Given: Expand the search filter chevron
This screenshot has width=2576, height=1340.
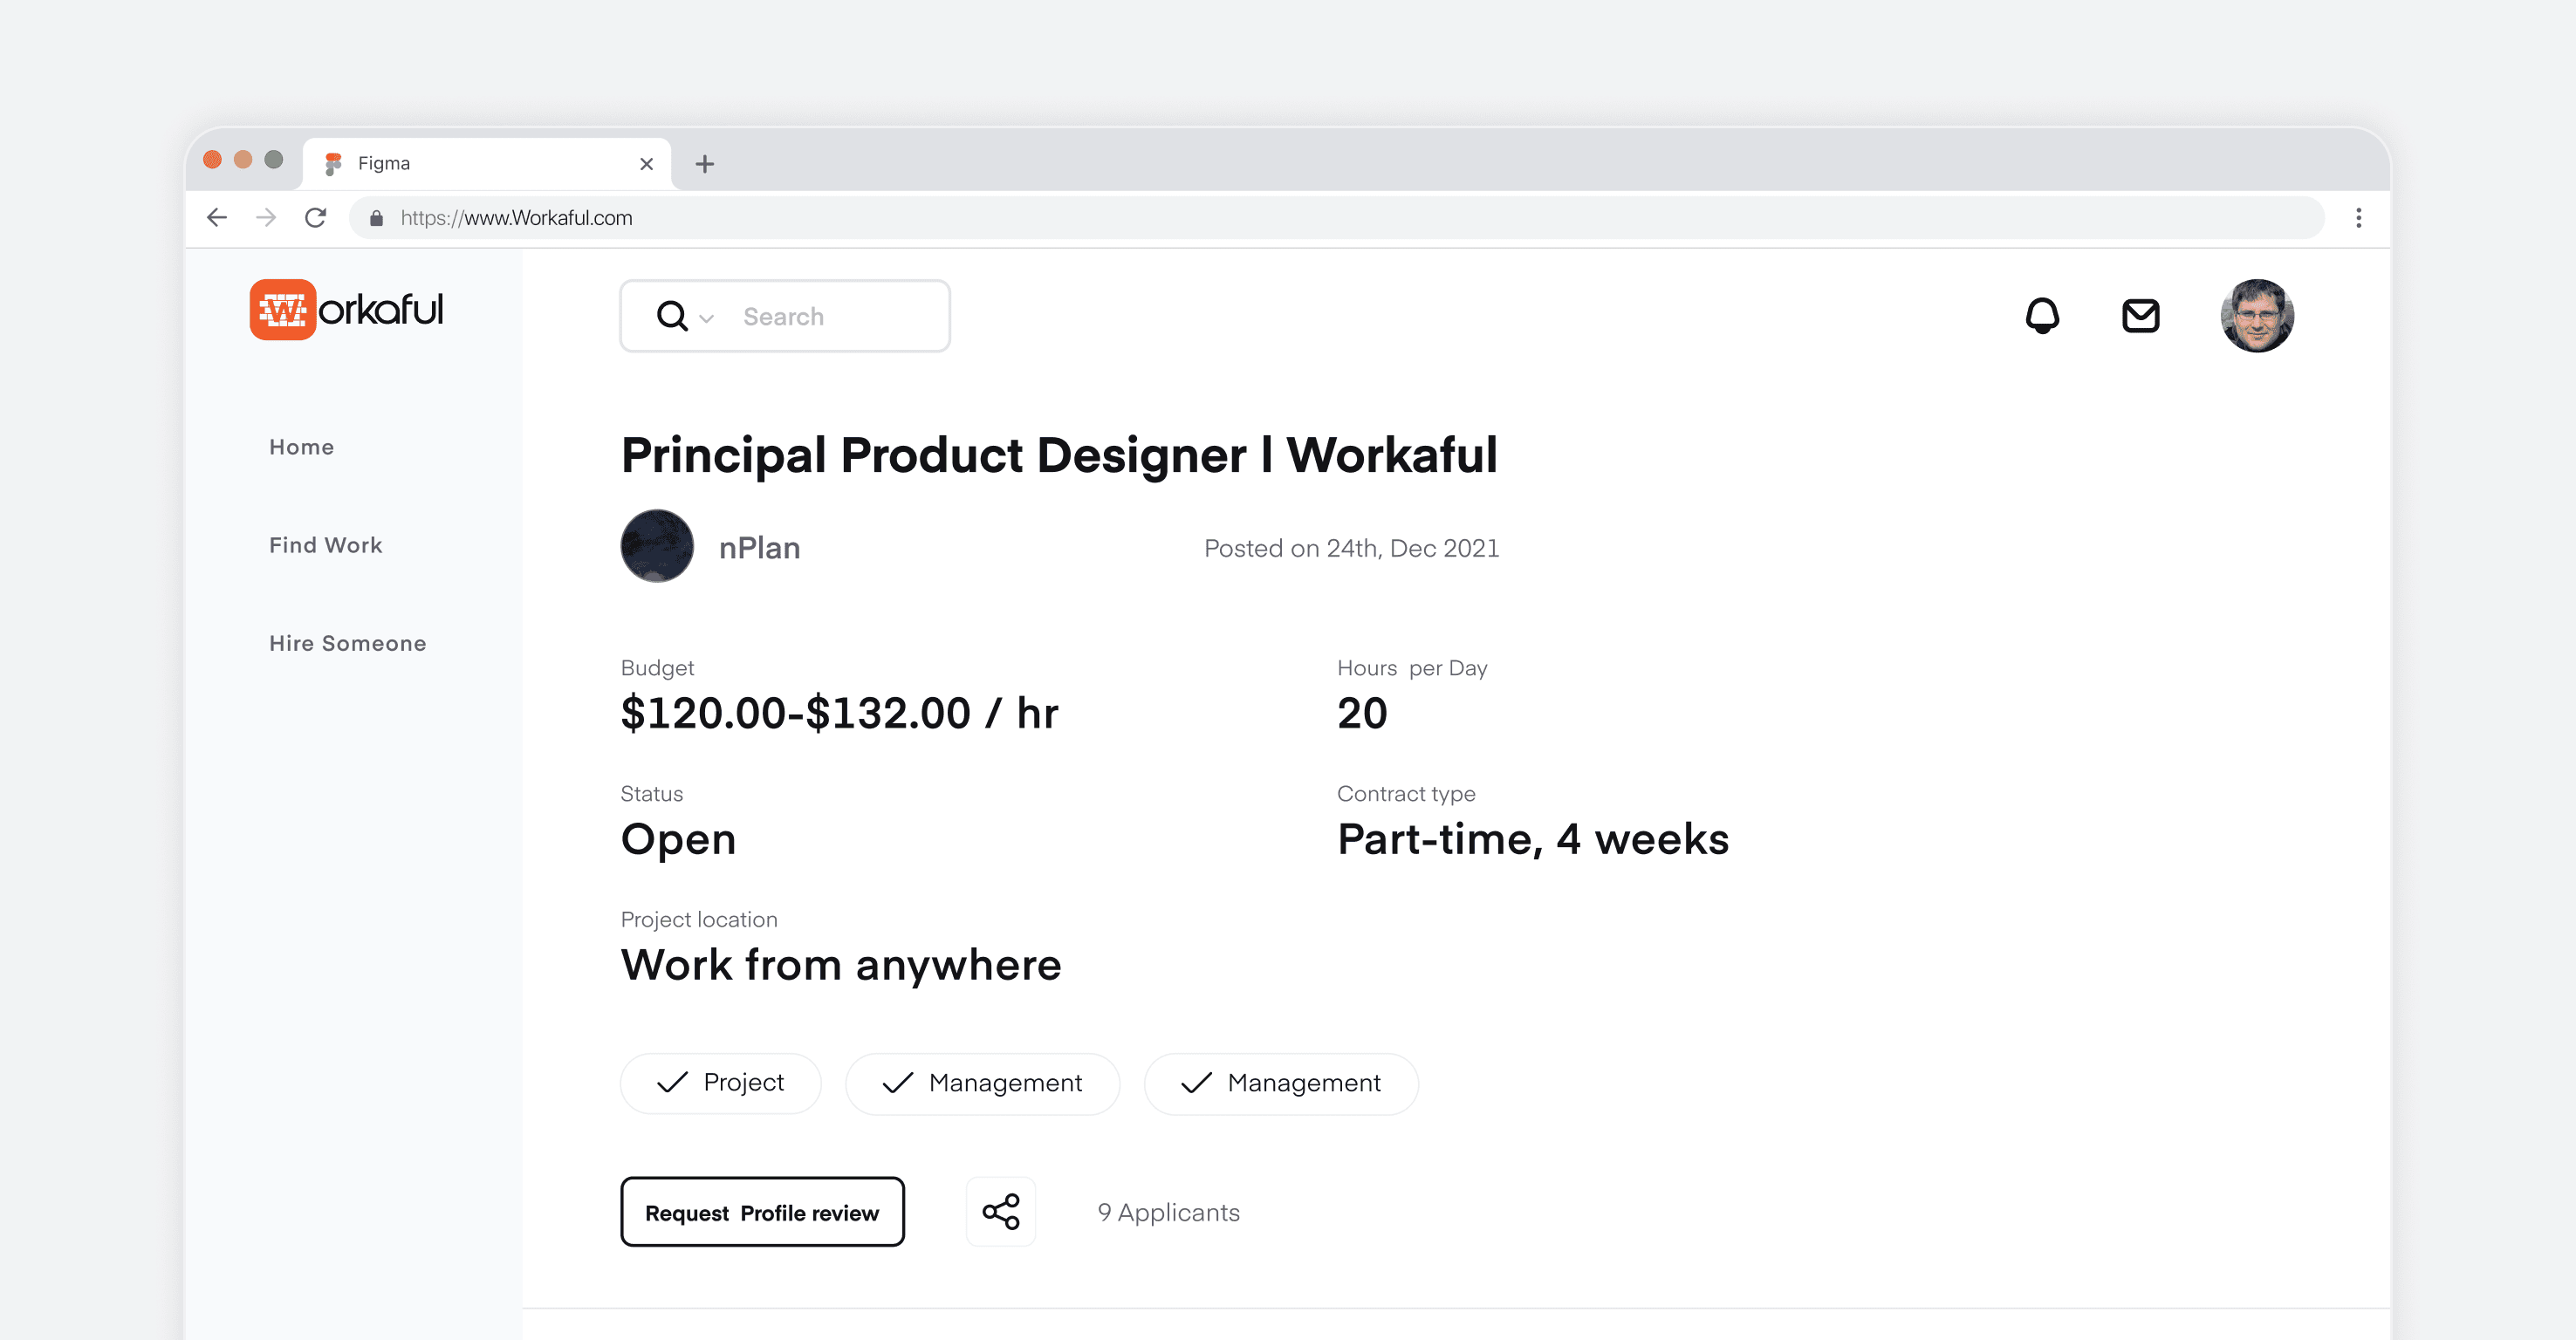Looking at the screenshot, I should coord(707,319).
